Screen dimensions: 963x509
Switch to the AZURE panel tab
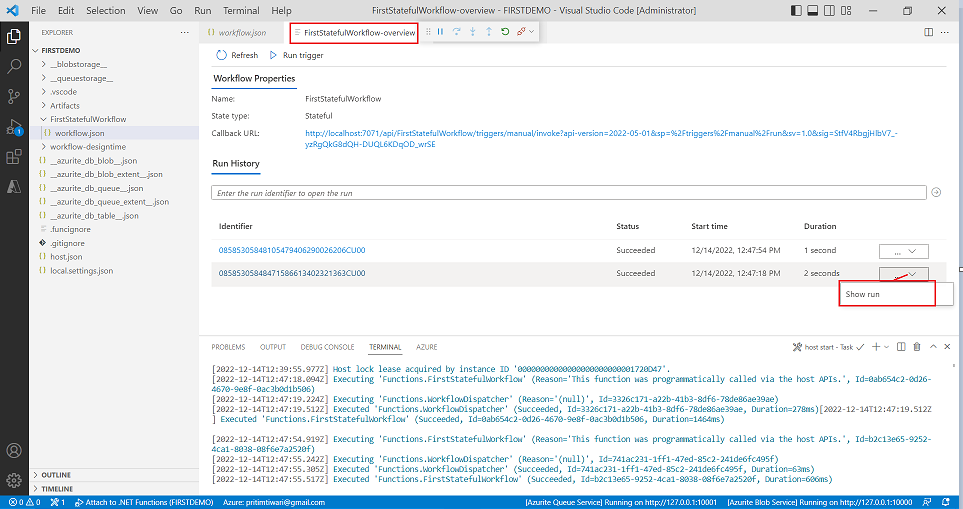(427, 347)
